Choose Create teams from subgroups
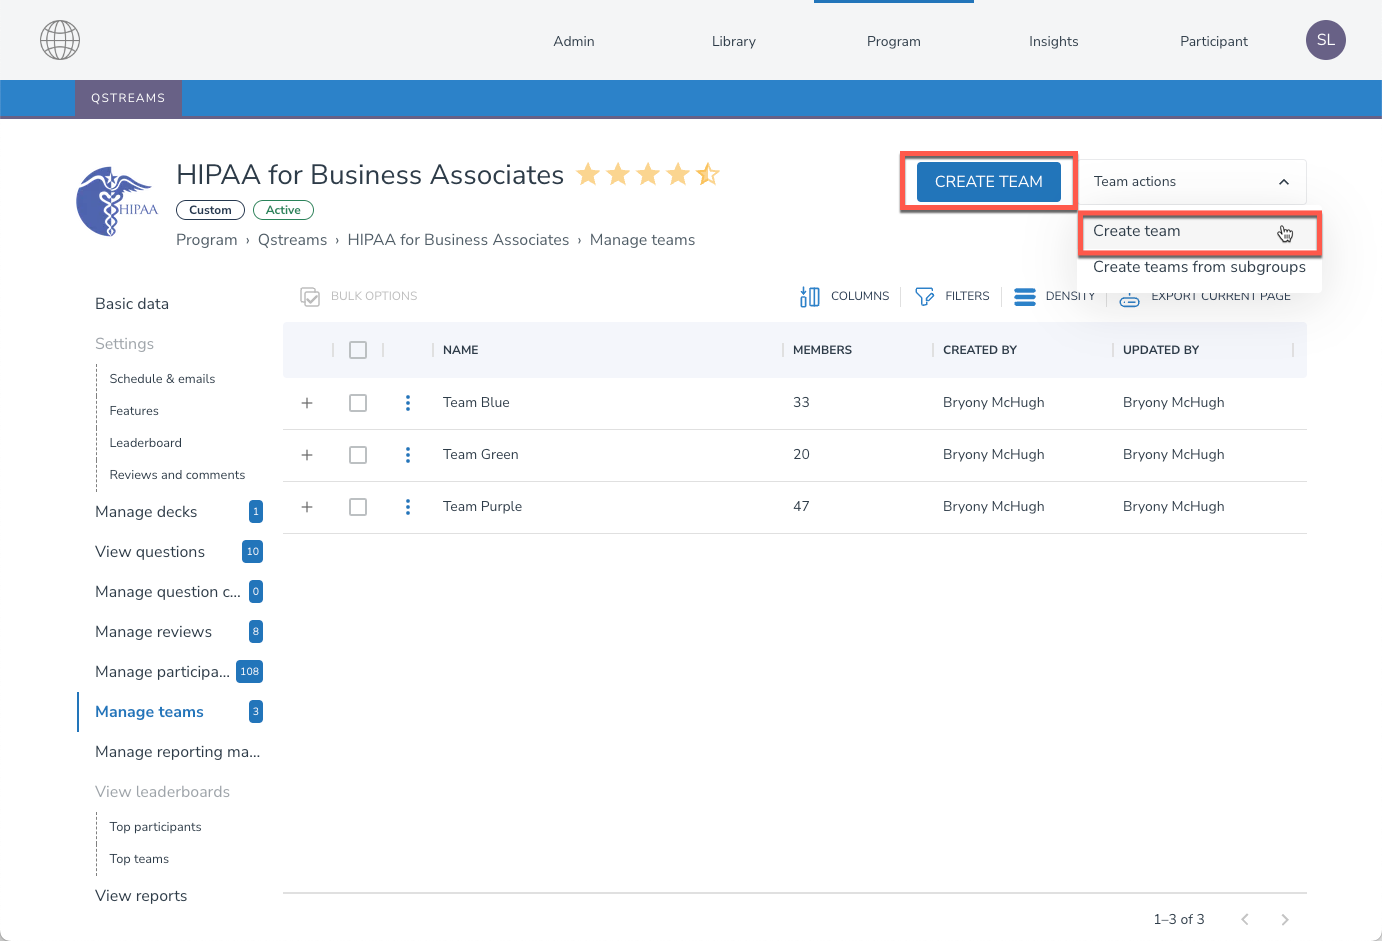1382x941 pixels. click(1199, 267)
